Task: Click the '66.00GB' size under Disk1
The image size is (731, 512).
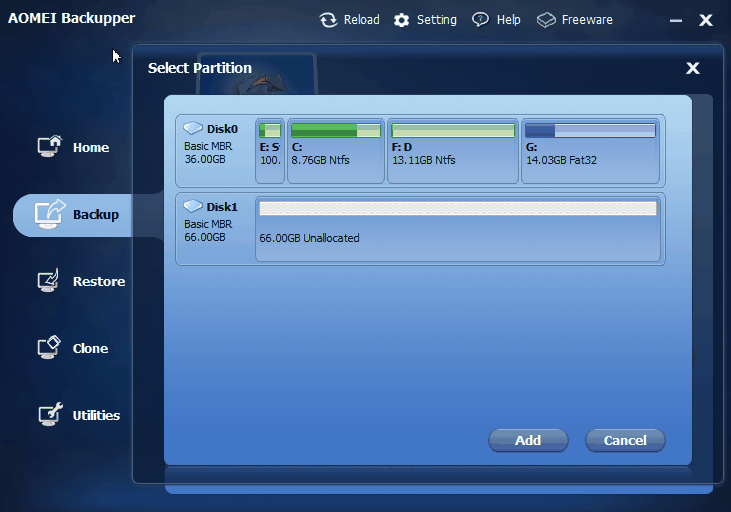Action: pos(205,237)
